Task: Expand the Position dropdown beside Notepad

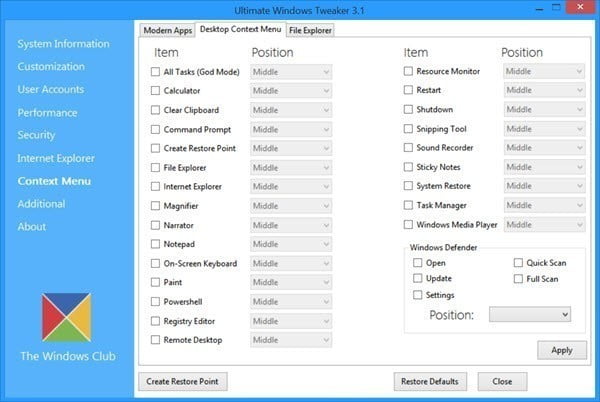Action: coord(291,244)
